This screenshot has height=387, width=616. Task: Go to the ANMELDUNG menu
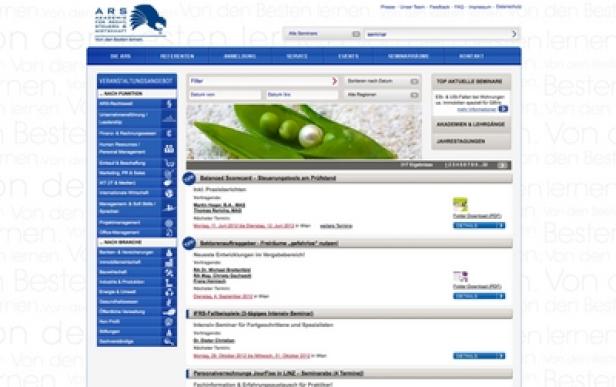pyautogui.click(x=240, y=57)
